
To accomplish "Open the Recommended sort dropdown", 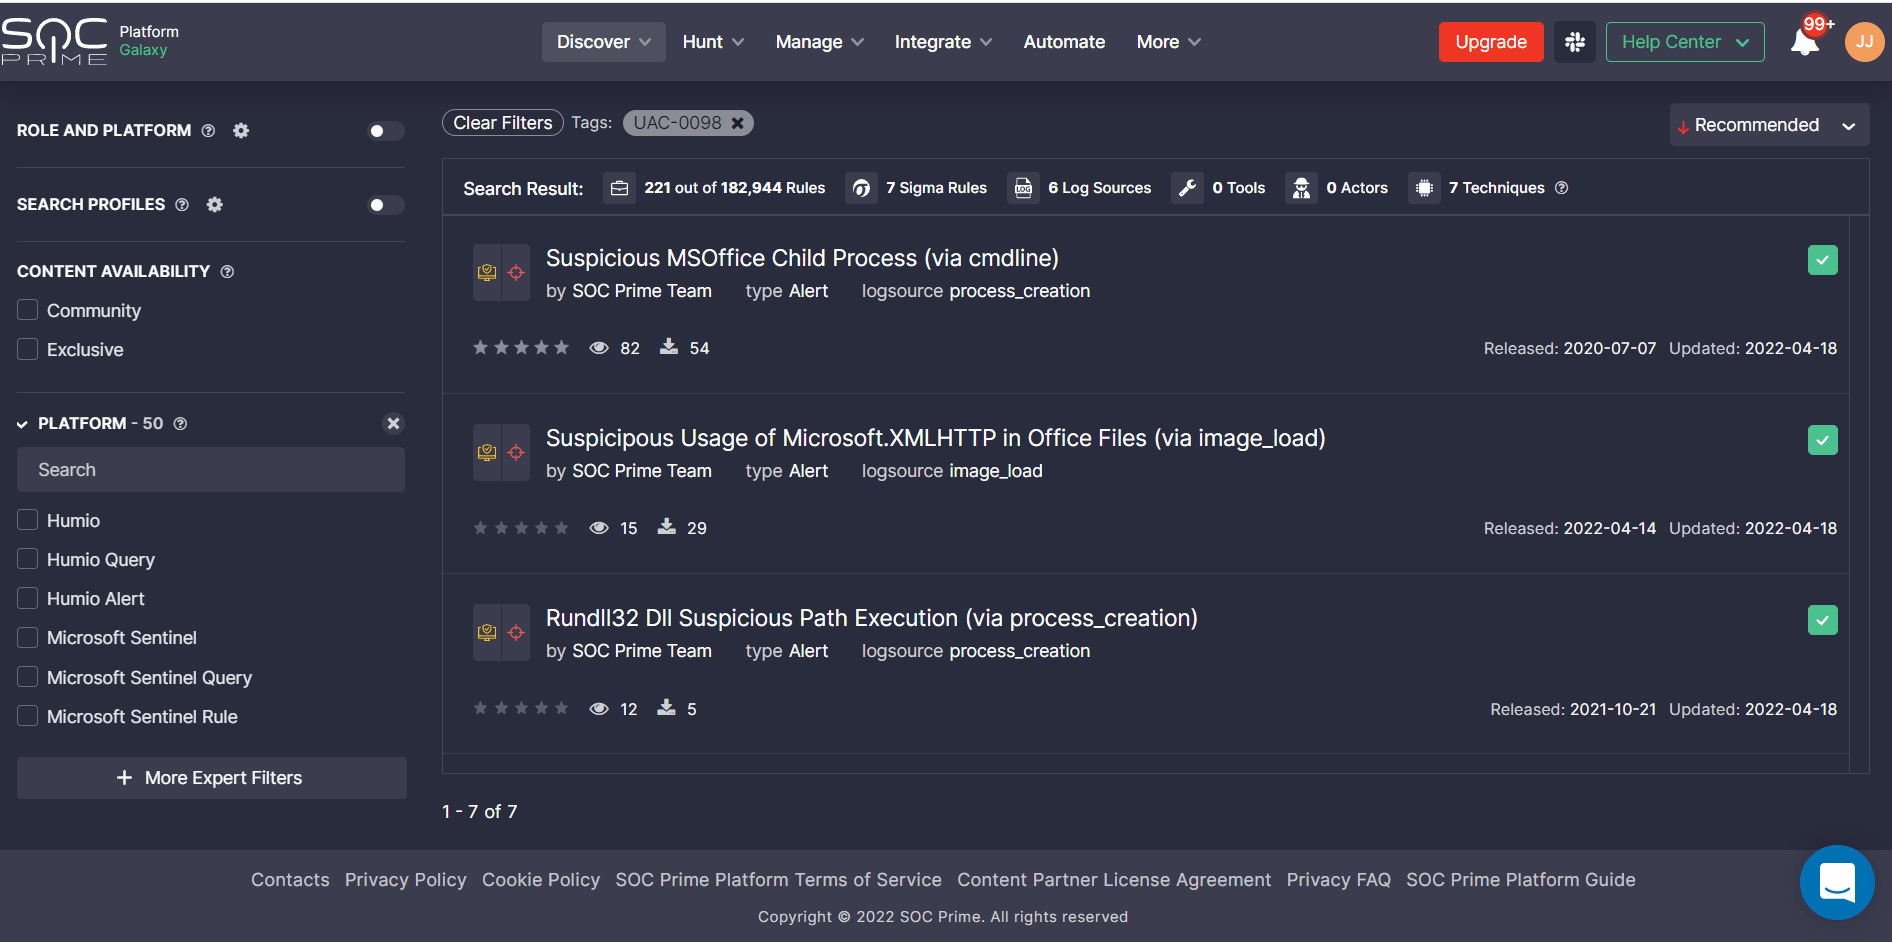I will (1769, 125).
